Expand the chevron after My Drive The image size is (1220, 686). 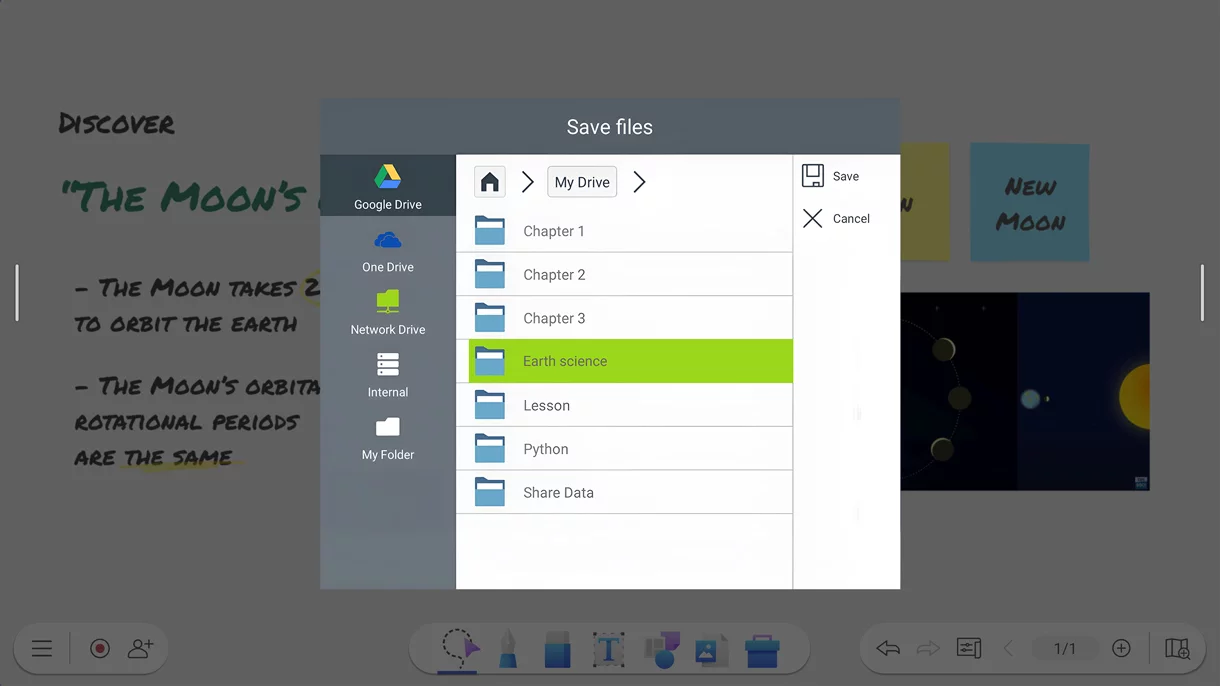coord(639,182)
